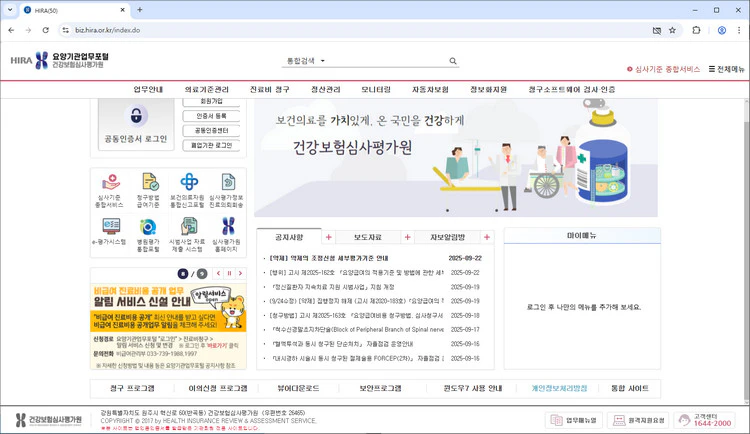Open the 진료비 청구 menu

269,89
